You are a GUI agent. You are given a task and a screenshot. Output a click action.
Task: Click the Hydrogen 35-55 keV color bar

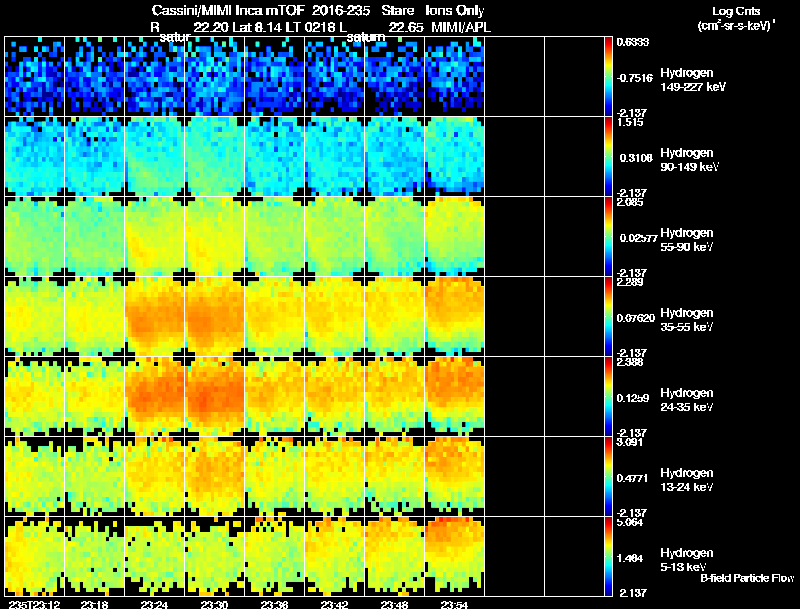tap(608, 317)
